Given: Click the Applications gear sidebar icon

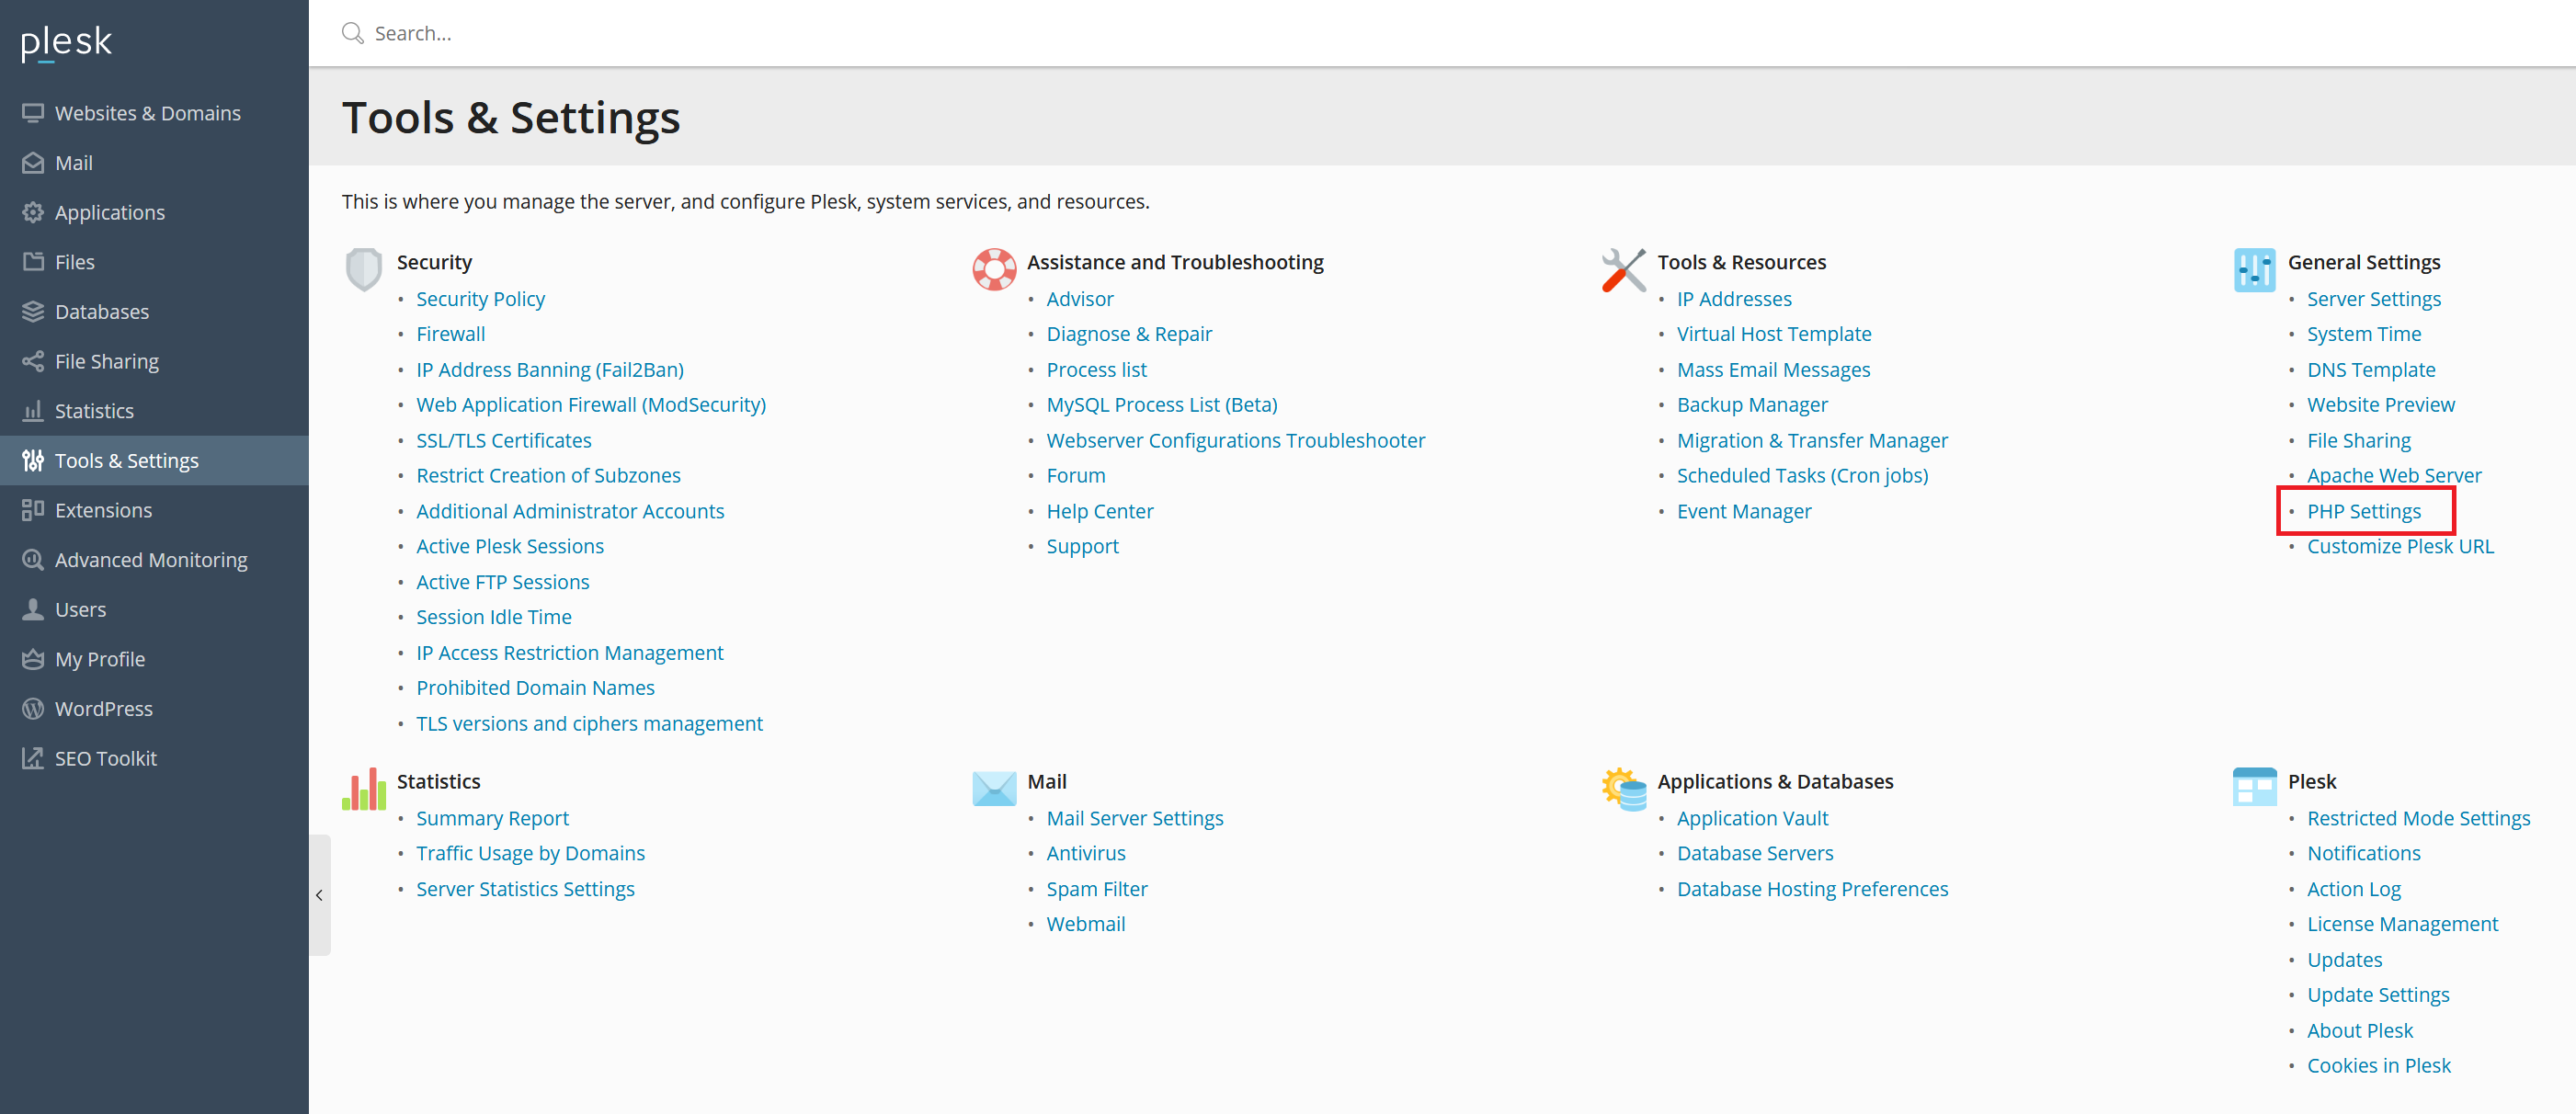Looking at the screenshot, I should [x=33, y=212].
